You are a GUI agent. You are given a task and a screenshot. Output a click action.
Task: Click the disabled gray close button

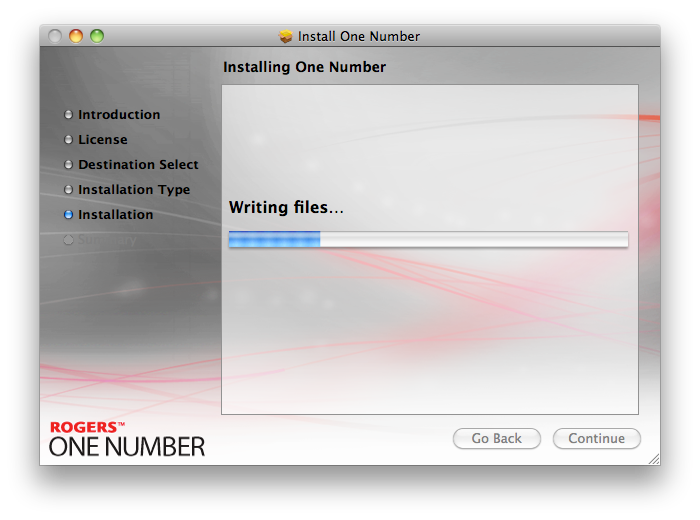click(55, 36)
